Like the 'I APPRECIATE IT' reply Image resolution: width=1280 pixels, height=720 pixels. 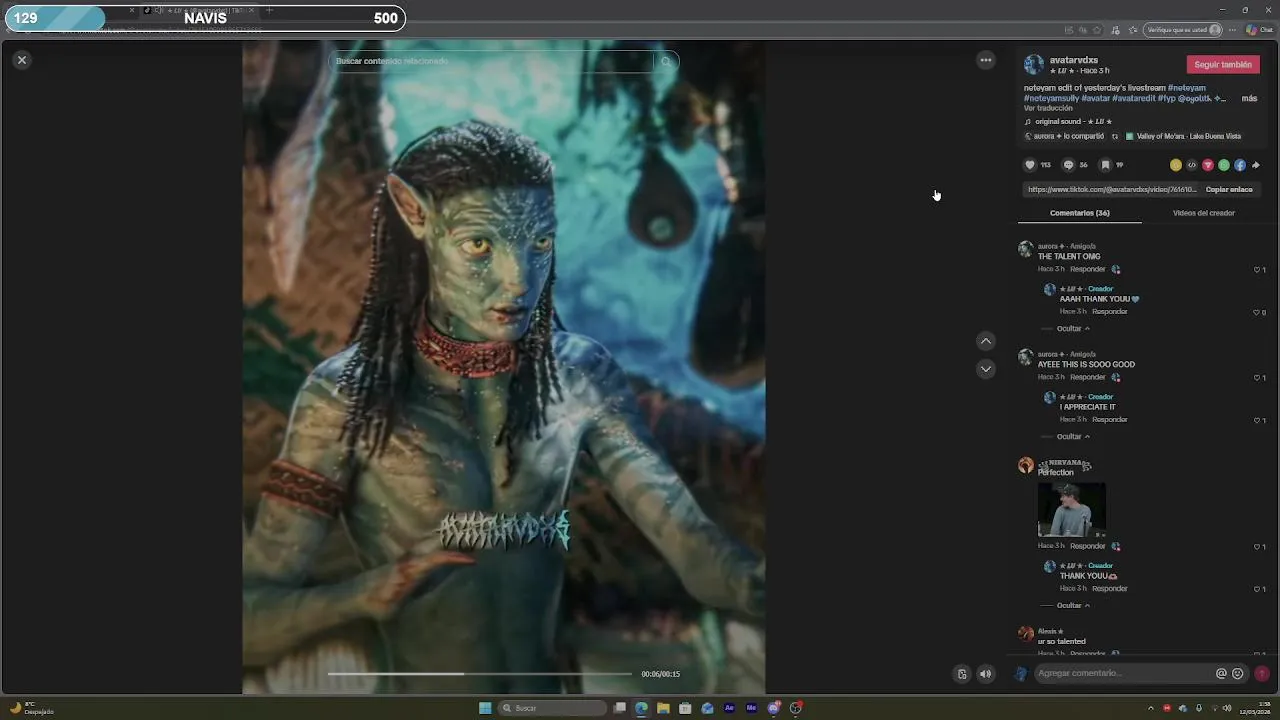pyautogui.click(x=1258, y=420)
